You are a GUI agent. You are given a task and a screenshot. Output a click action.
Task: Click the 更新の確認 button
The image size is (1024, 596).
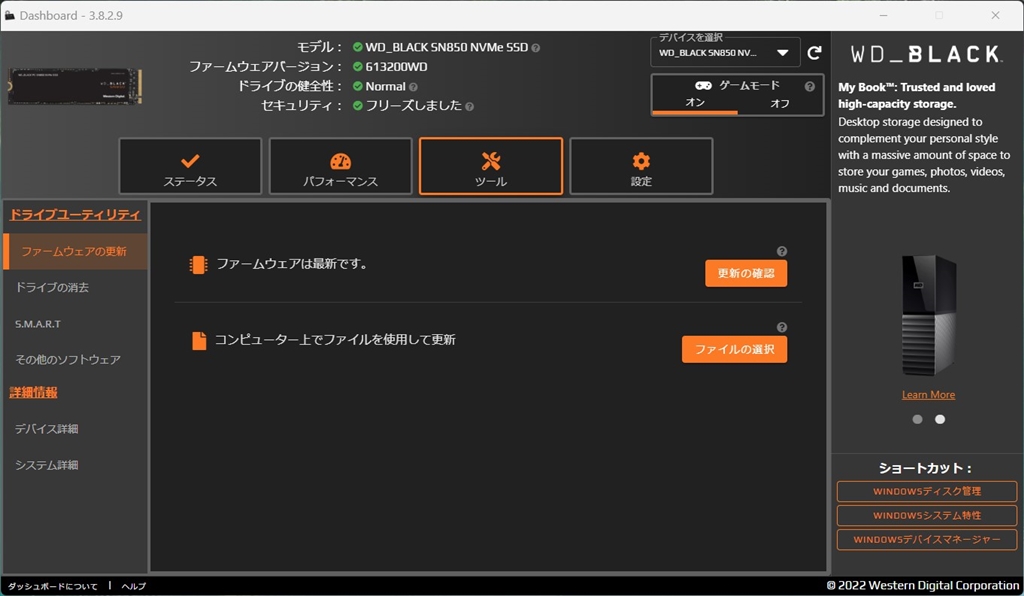tap(746, 273)
